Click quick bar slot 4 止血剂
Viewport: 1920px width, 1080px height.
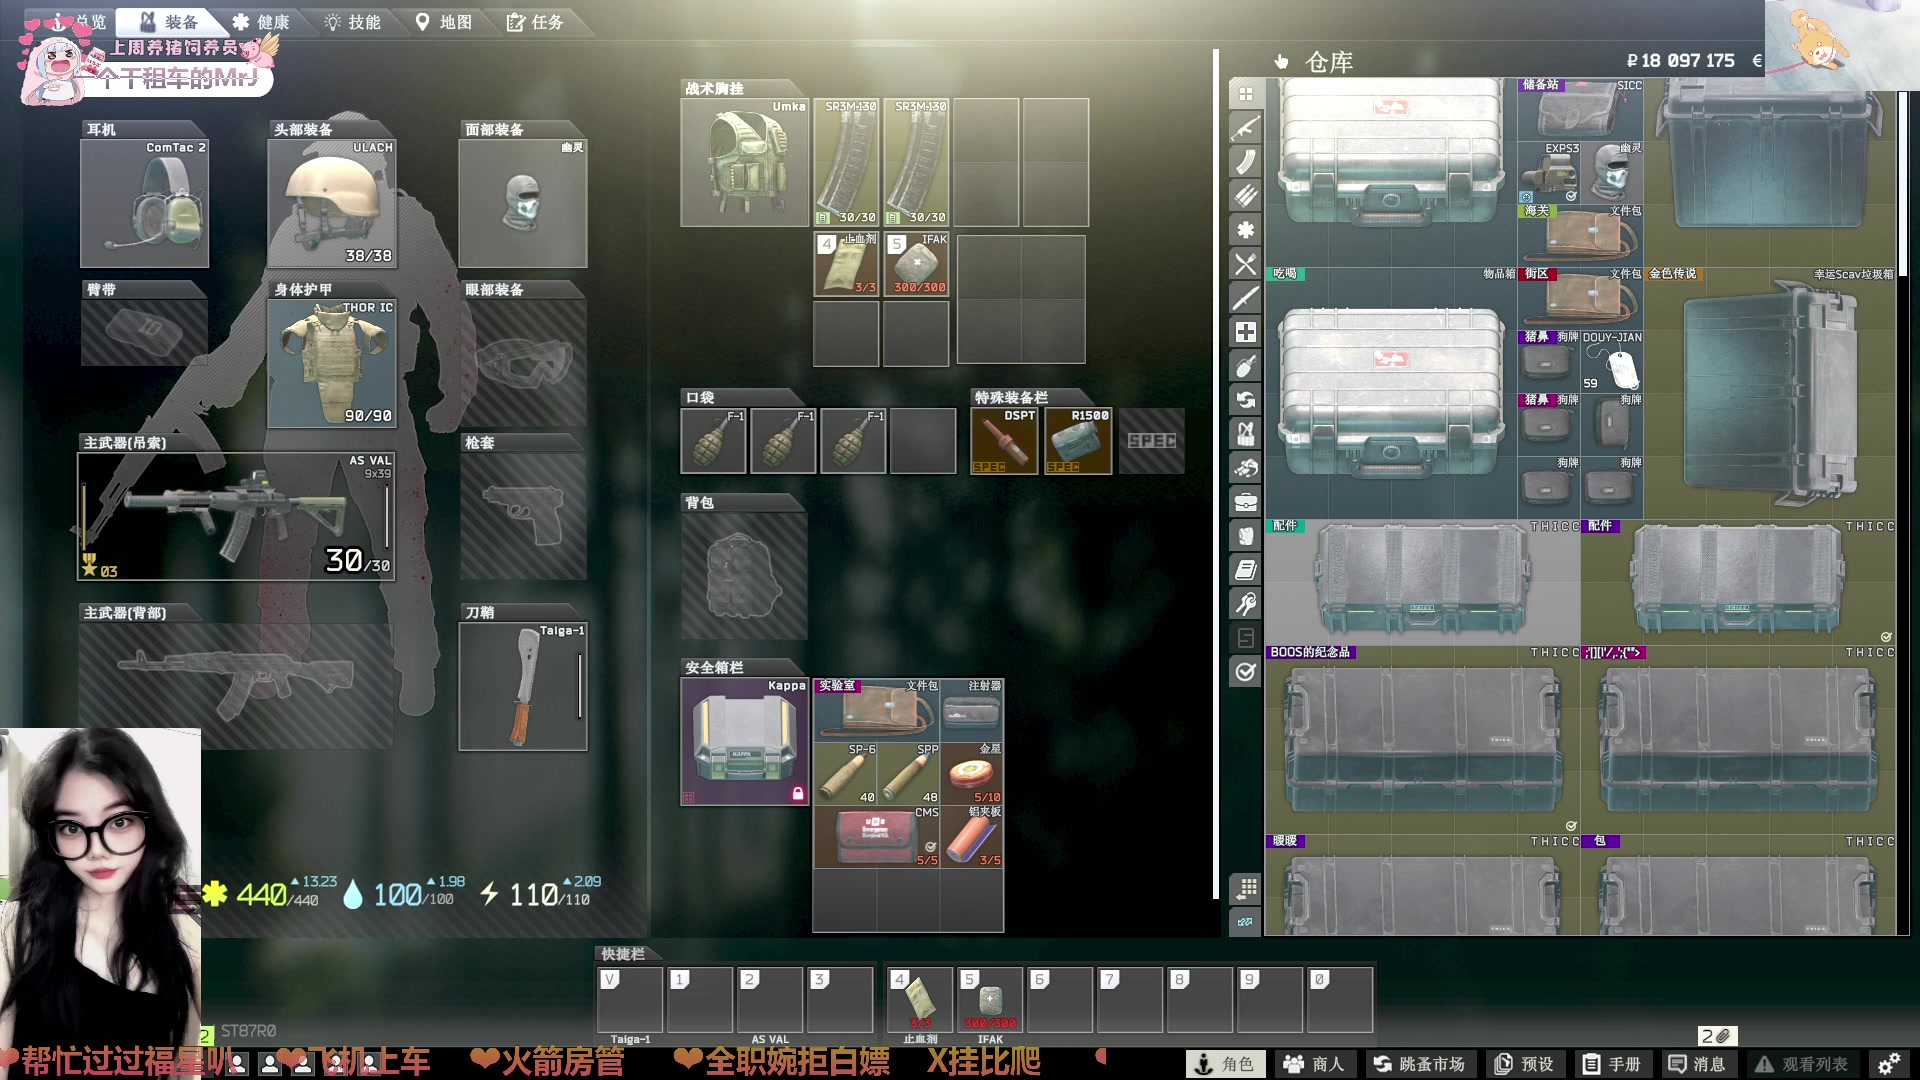(919, 1000)
